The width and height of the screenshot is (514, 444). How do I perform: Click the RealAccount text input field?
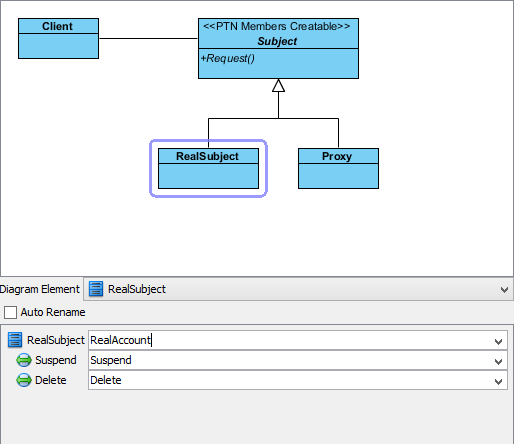[x=298, y=340]
